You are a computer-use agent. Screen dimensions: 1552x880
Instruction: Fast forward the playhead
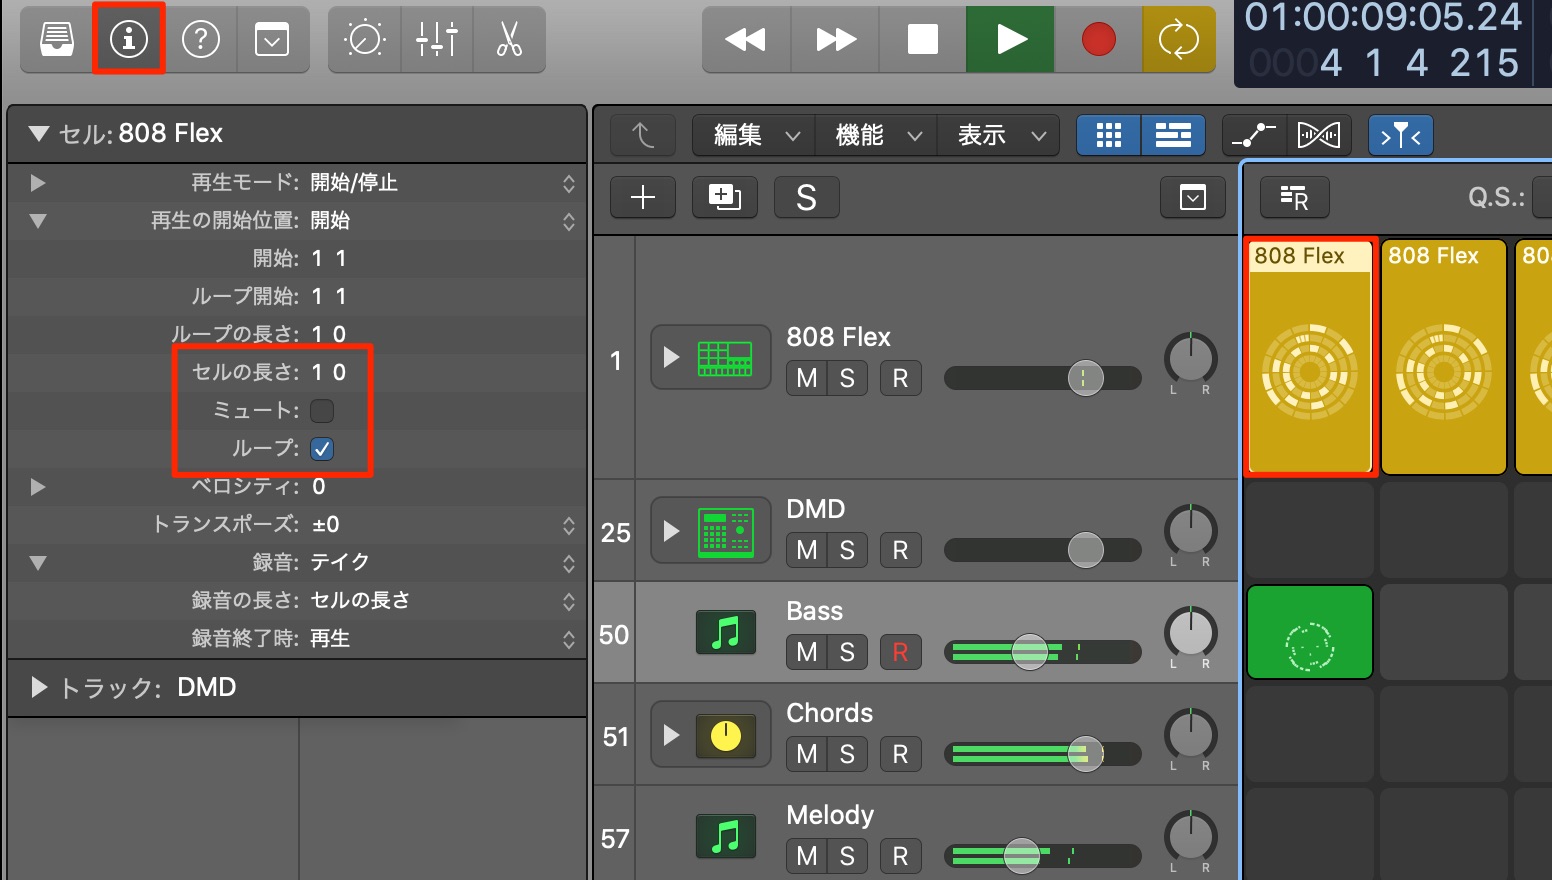click(x=835, y=40)
